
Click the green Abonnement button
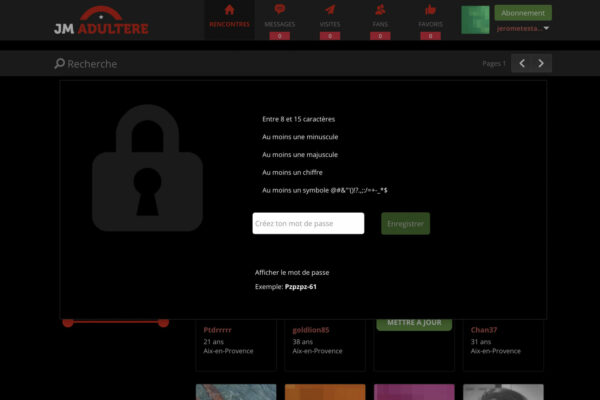tap(523, 13)
